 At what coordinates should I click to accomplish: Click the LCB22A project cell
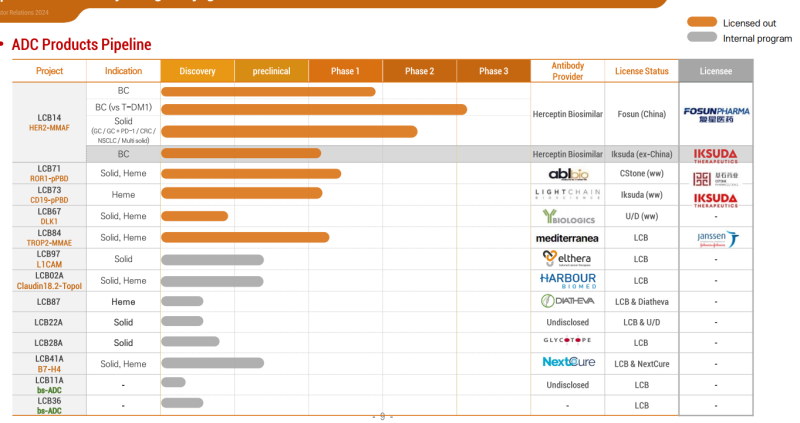49,322
